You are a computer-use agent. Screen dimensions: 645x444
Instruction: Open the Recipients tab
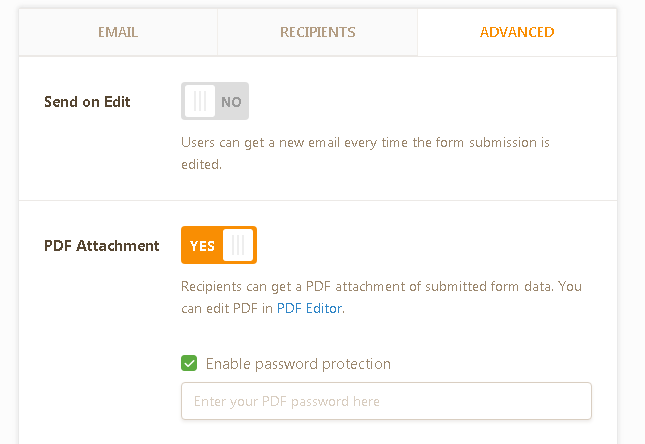coord(317,32)
